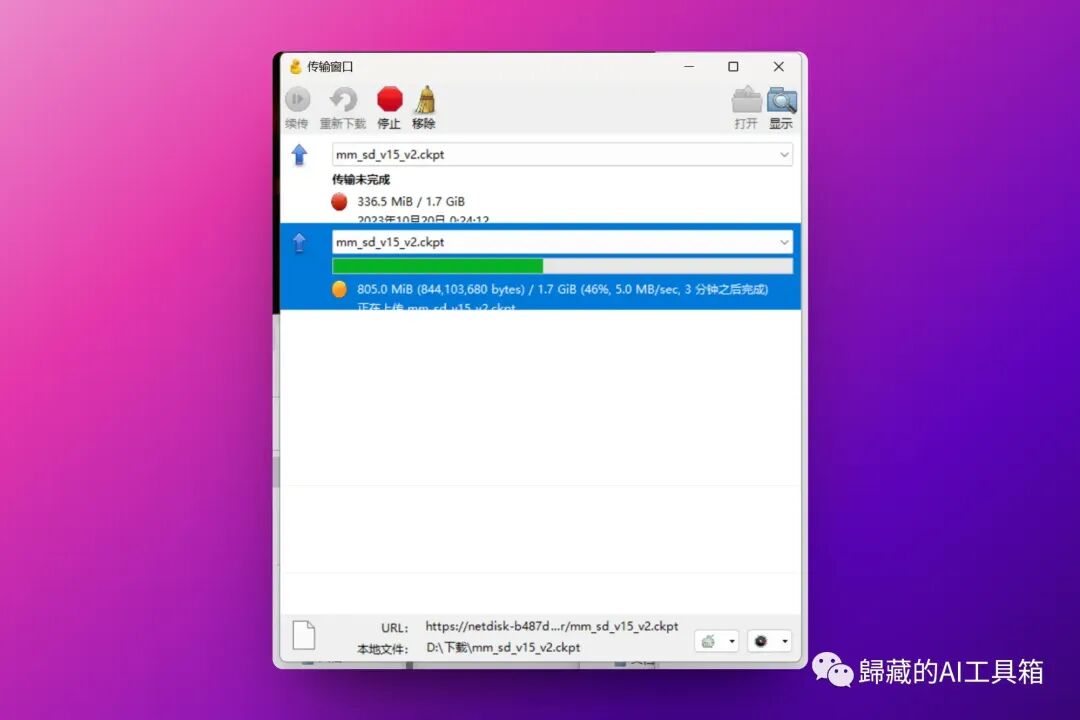Click the 传输窗口 window title
The height and width of the screenshot is (720, 1080).
[330, 66]
